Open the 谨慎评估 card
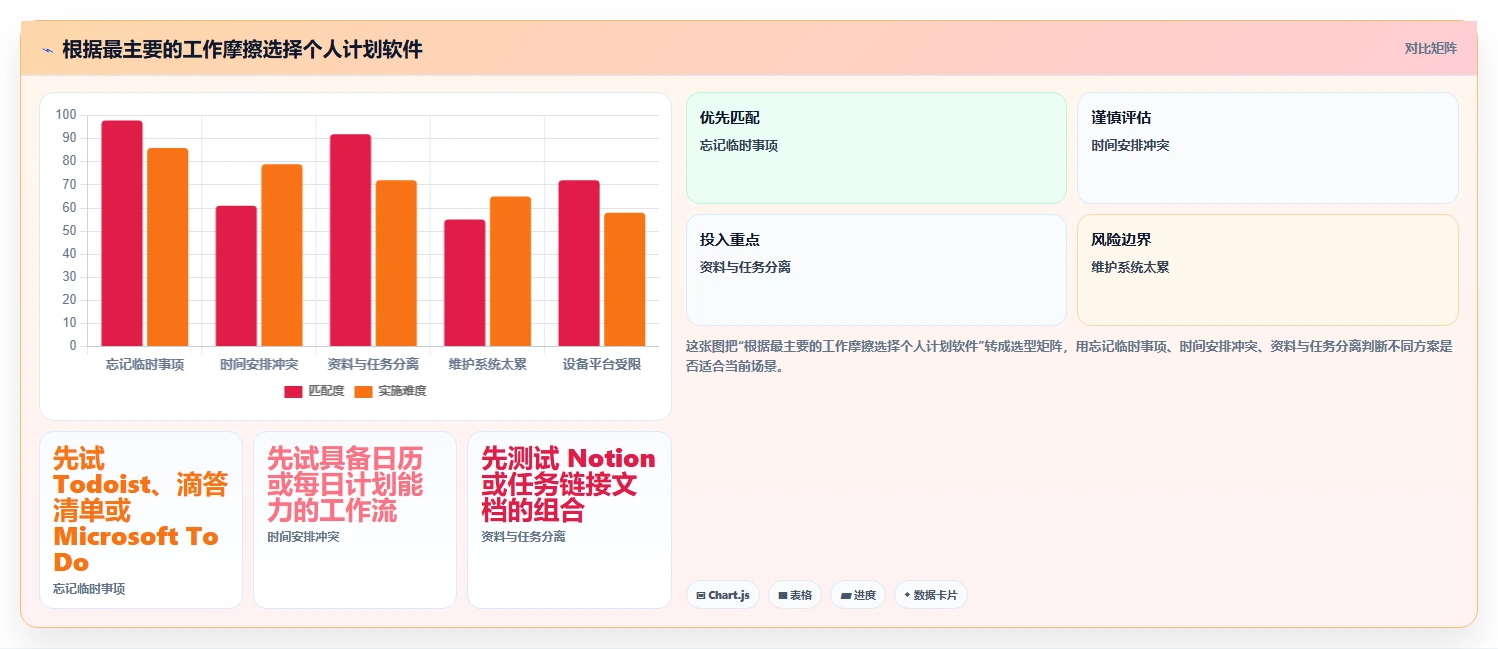 tap(1267, 148)
